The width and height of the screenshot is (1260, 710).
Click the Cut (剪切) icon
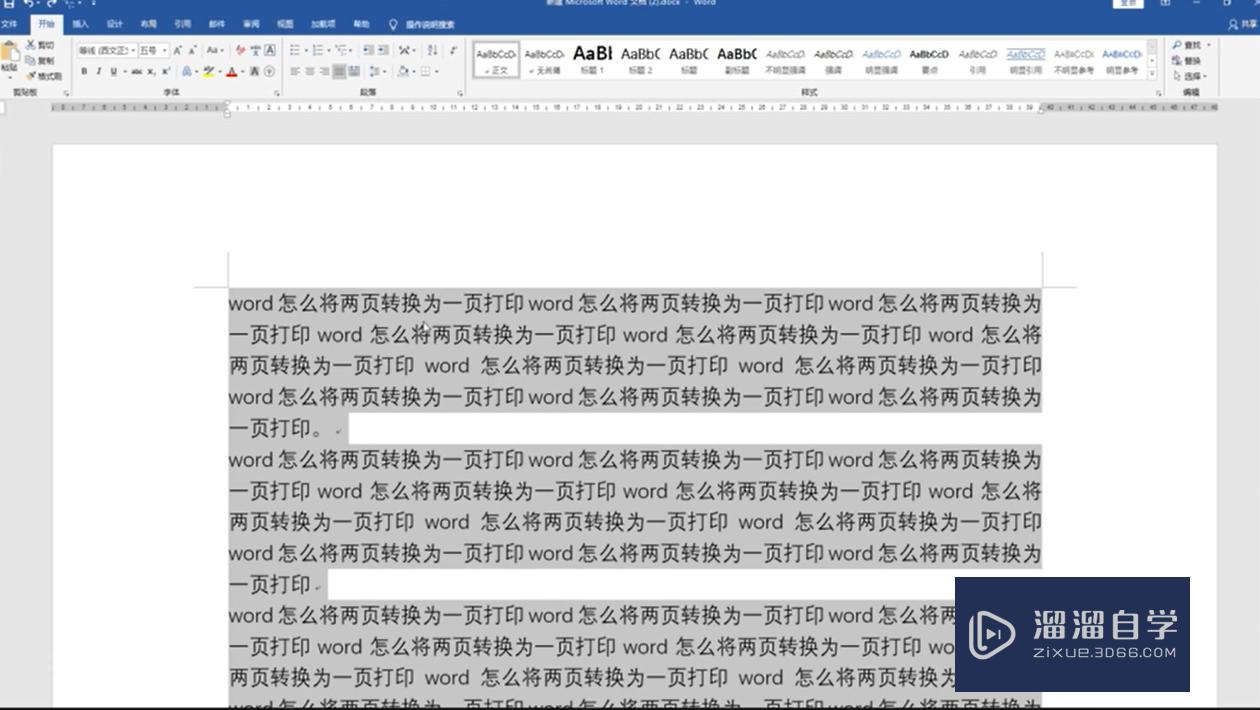click(x=30, y=44)
